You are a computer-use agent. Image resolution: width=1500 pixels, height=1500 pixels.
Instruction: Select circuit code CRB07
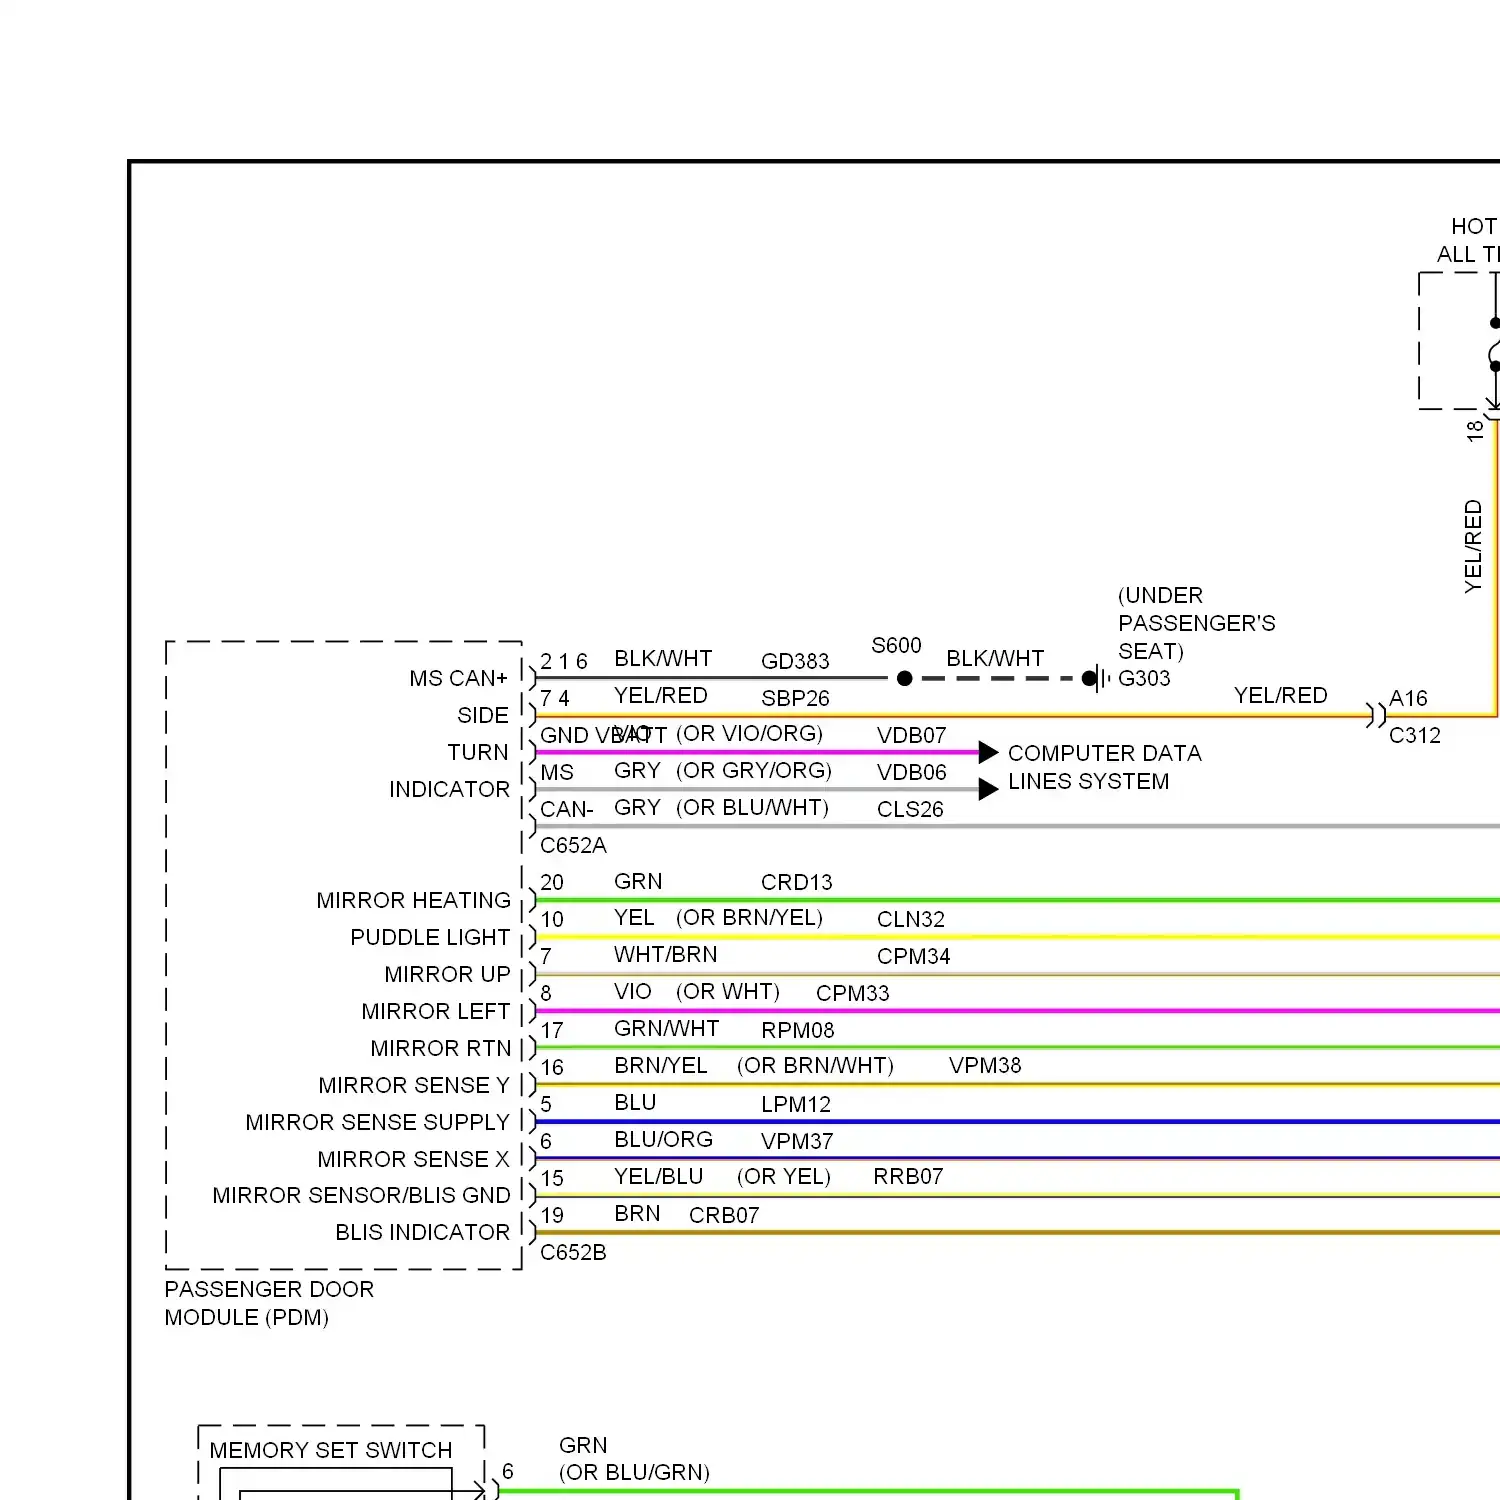[x=724, y=1215]
